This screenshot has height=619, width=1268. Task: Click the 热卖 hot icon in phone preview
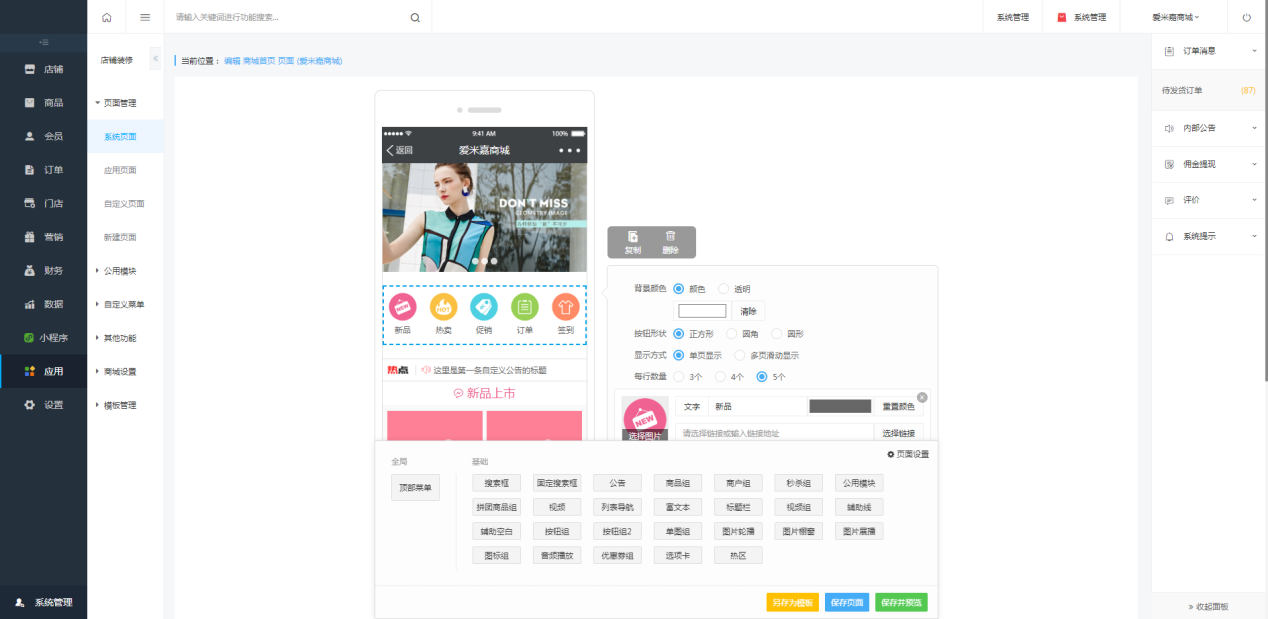(x=443, y=307)
